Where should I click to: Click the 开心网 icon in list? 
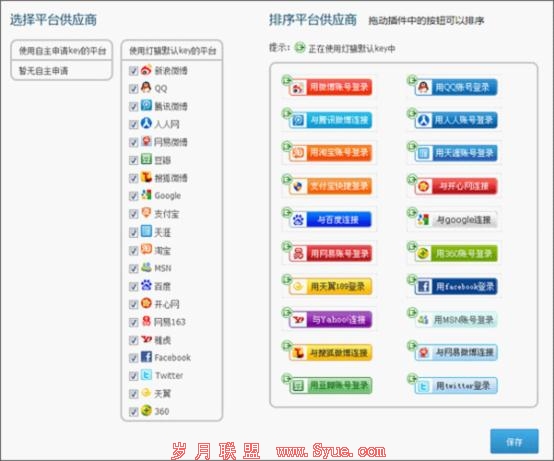[146, 303]
